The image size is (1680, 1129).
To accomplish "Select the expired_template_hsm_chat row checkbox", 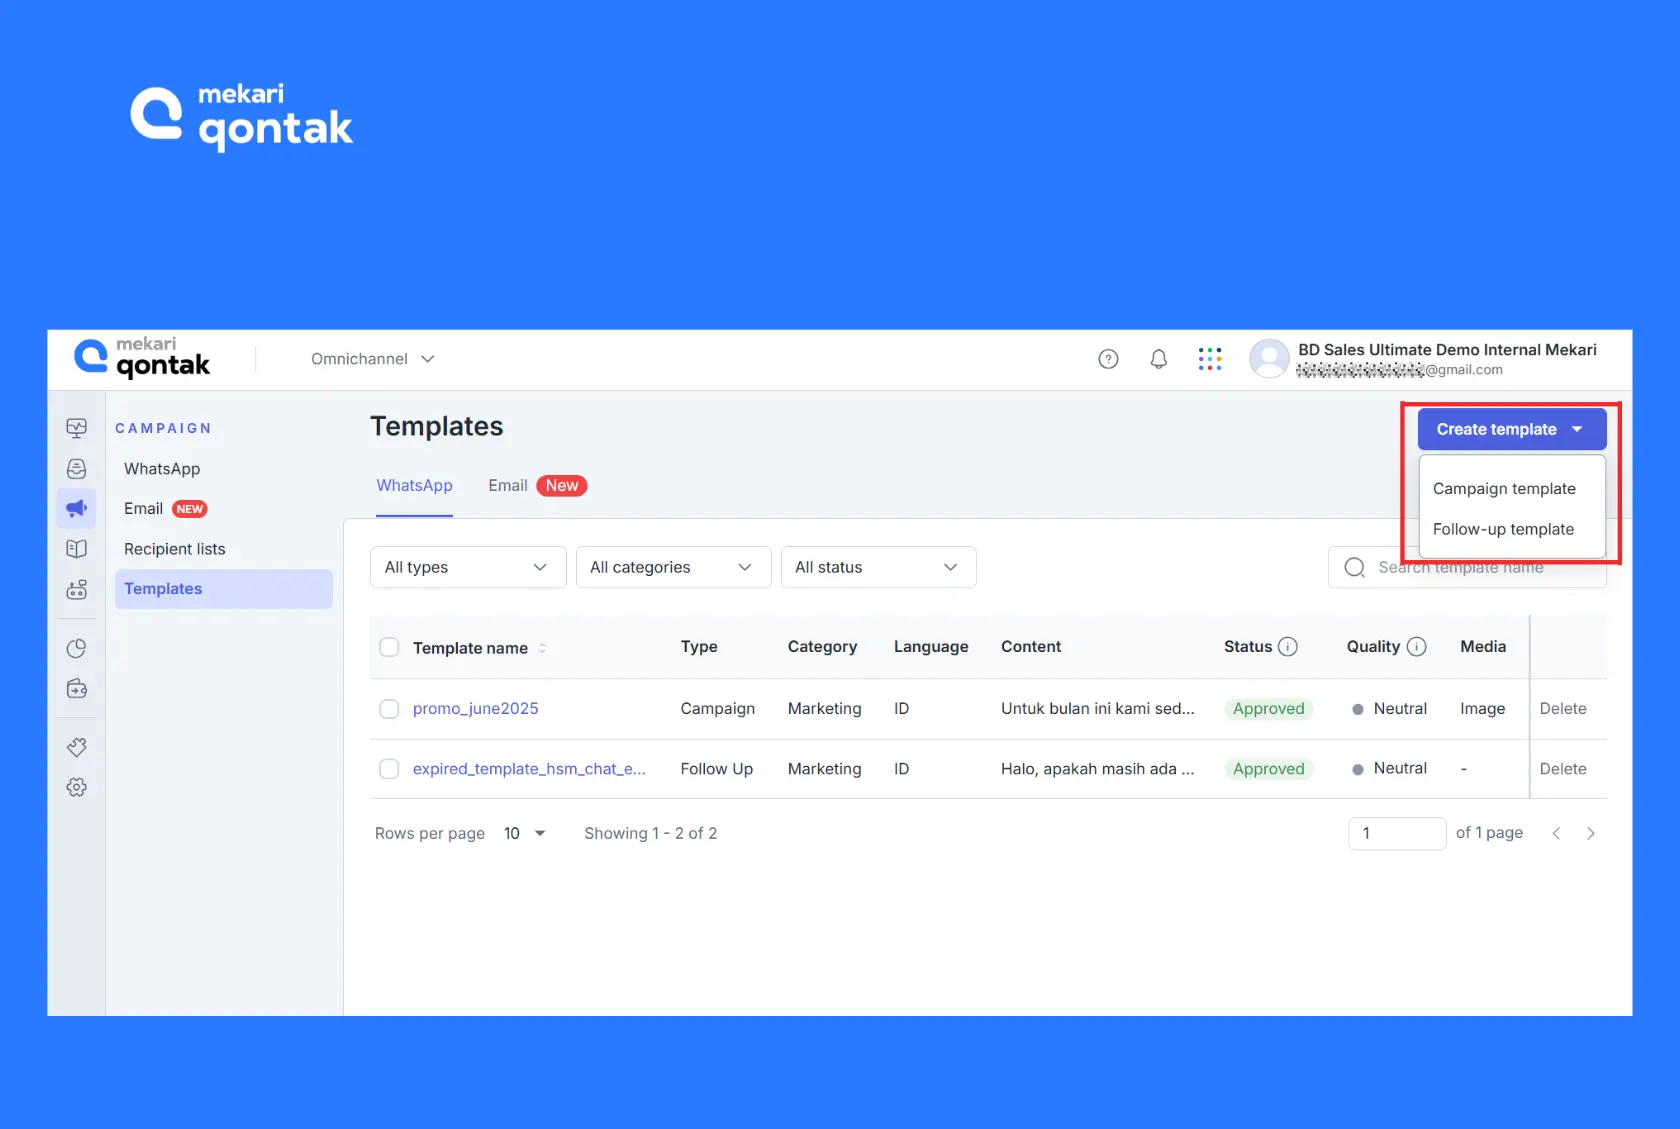I will click(389, 769).
